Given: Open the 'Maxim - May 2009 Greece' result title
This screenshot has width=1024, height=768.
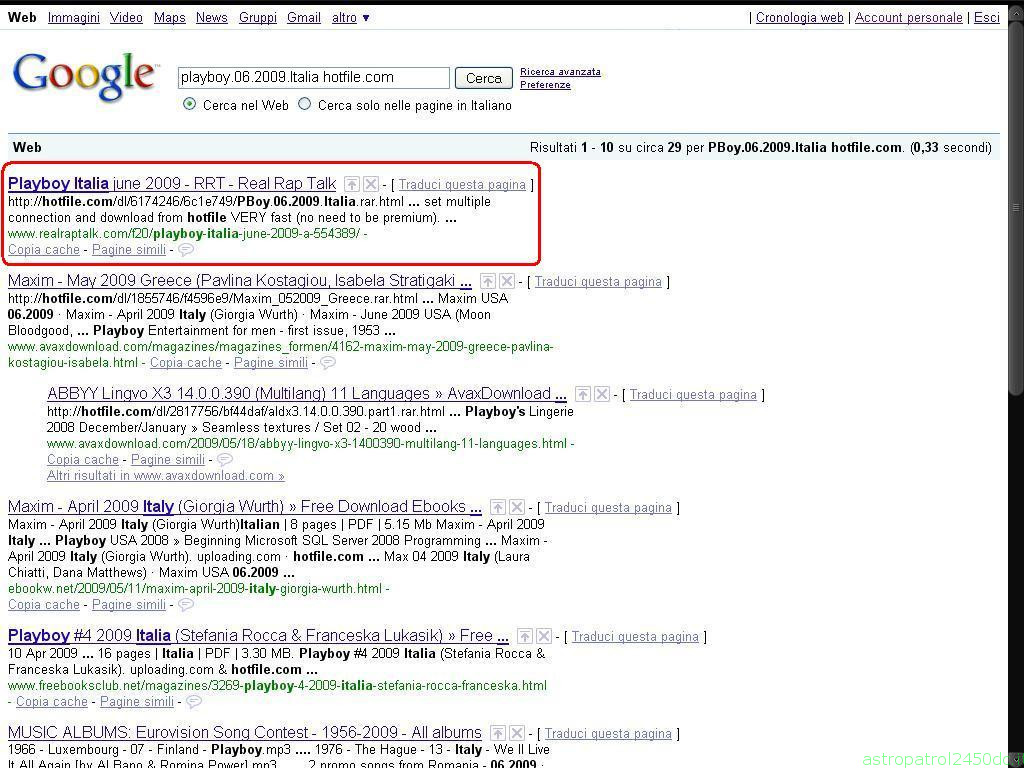Looking at the screenshot, I should tap(240, 281).
